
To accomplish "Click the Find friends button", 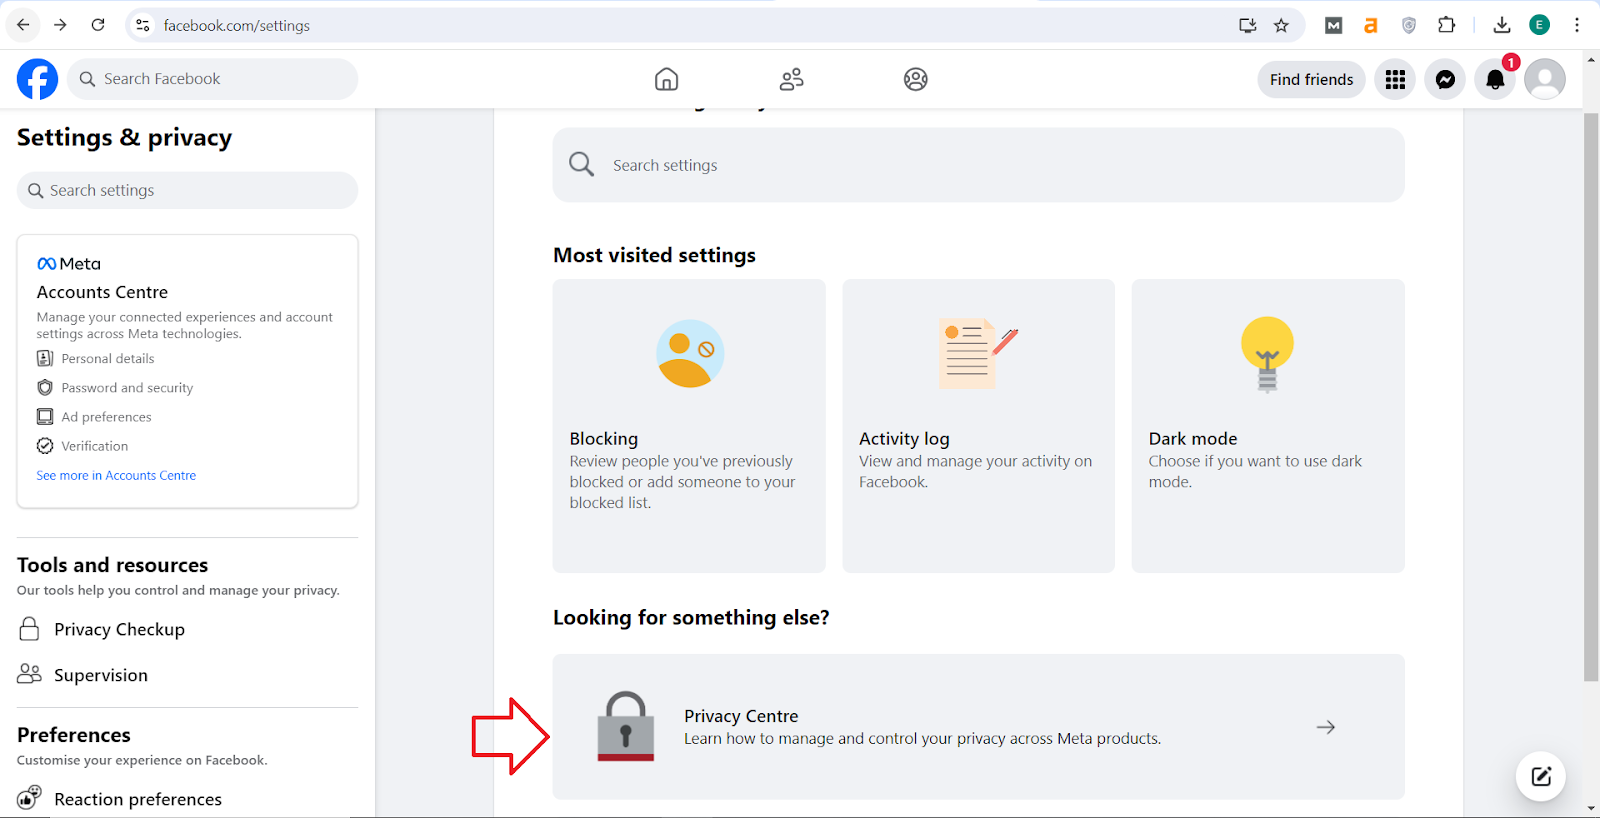I will (1311, 79).
